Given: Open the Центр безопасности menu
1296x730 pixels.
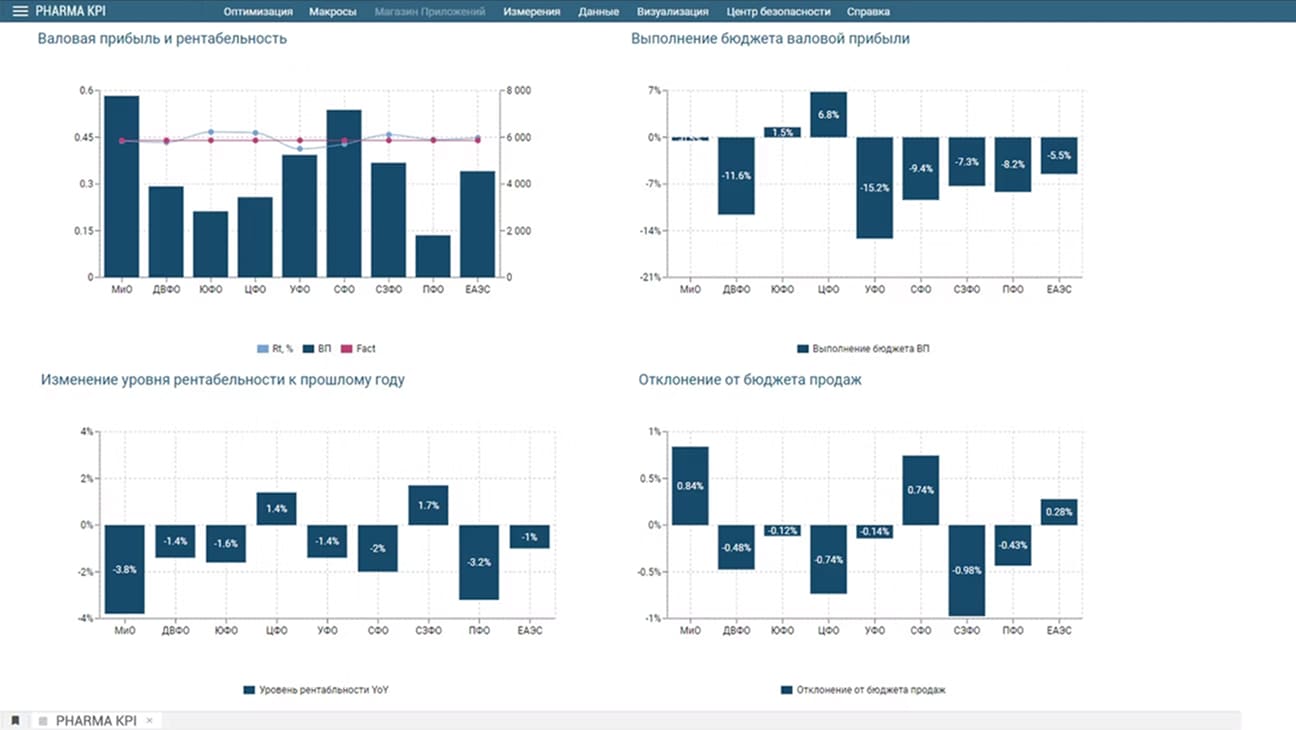Looking at the screenshot, I should click(x=778, y=12).
